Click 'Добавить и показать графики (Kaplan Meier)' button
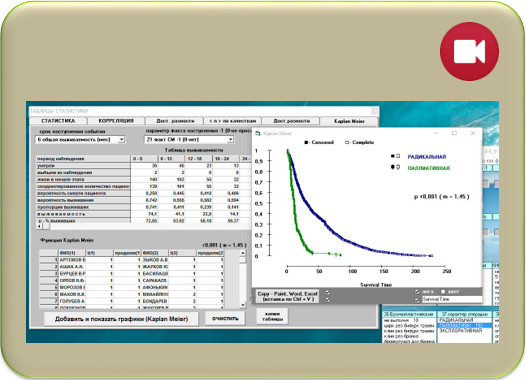Image resolution: width=526 pixels, height=380 pixels. pos(121,319)
